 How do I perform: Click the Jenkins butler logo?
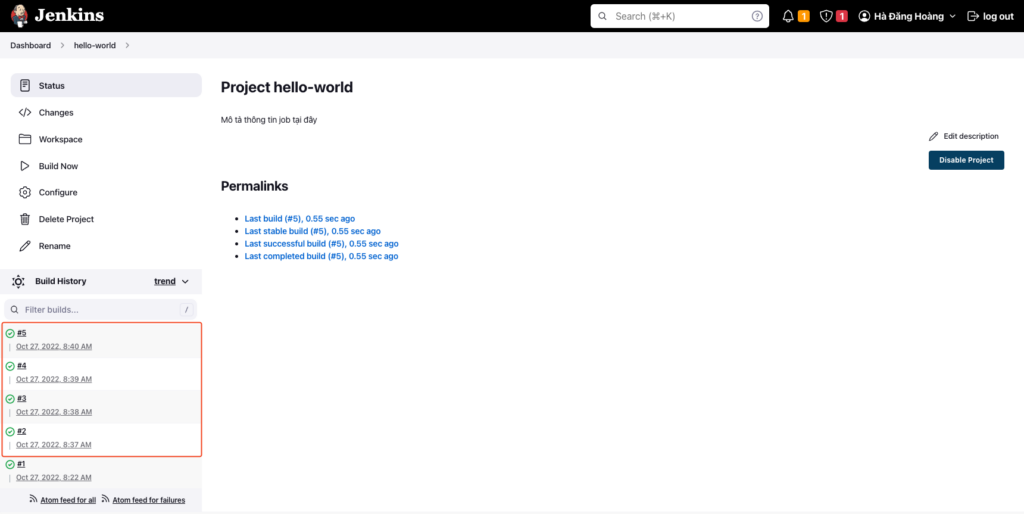pos(20,16)
